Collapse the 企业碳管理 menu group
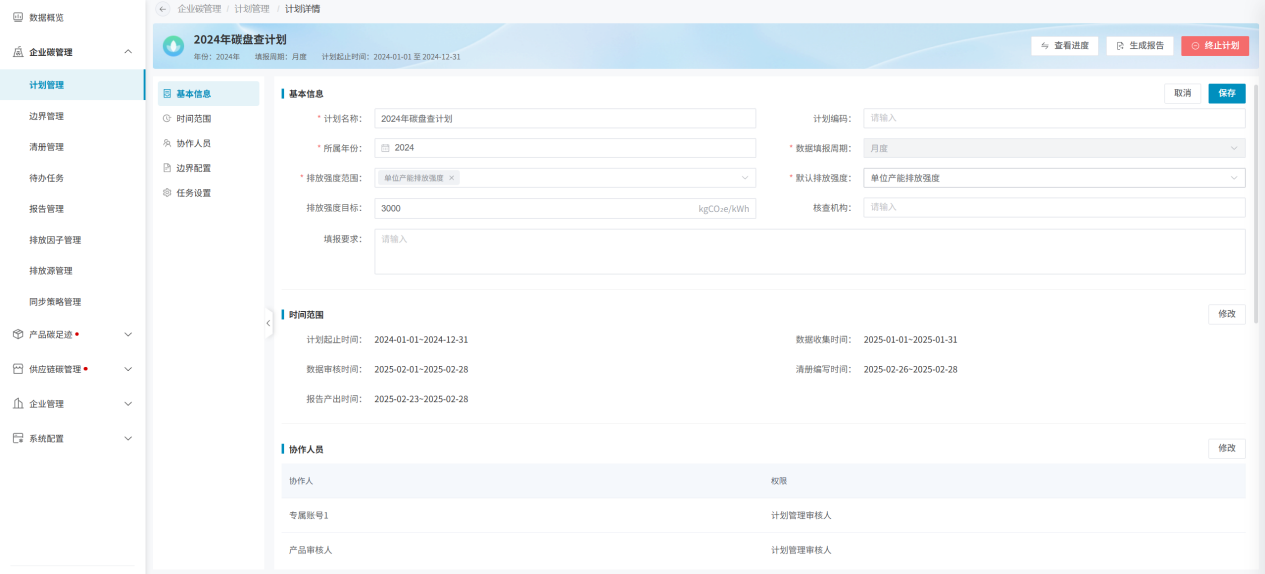 (x=127, y=52)
